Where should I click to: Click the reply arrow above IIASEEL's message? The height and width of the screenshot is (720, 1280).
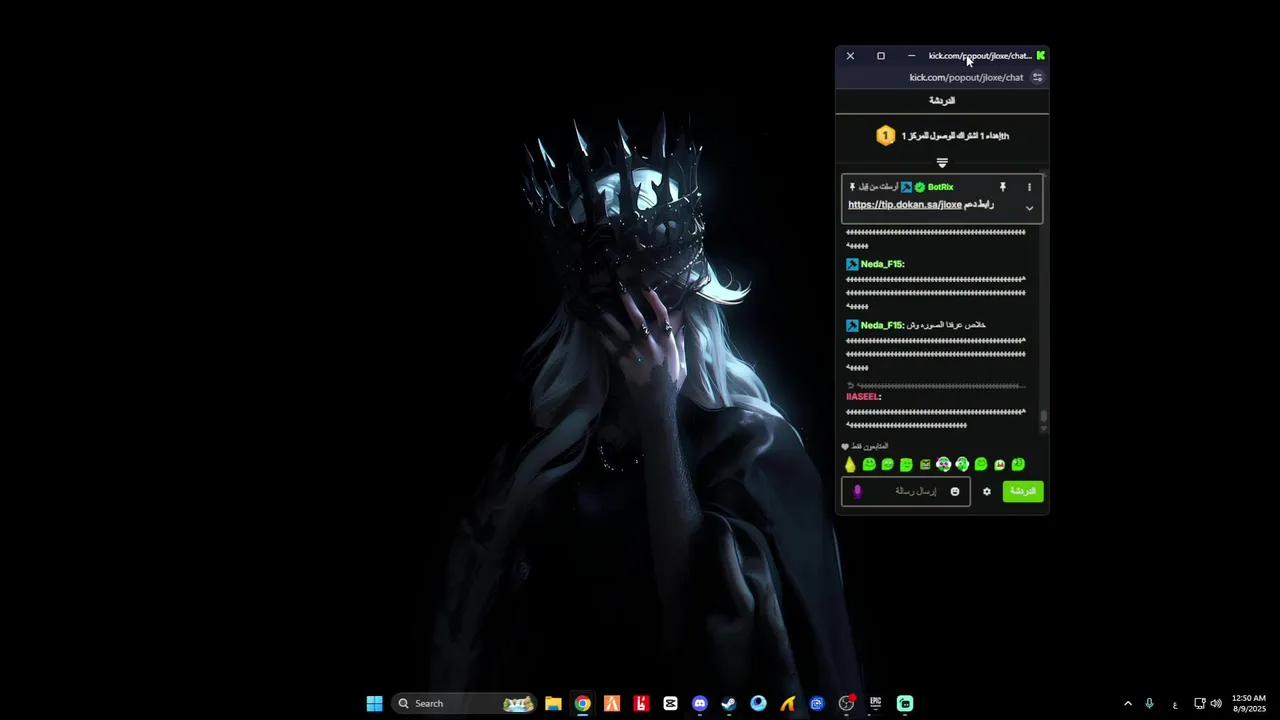tap(851, 385)
